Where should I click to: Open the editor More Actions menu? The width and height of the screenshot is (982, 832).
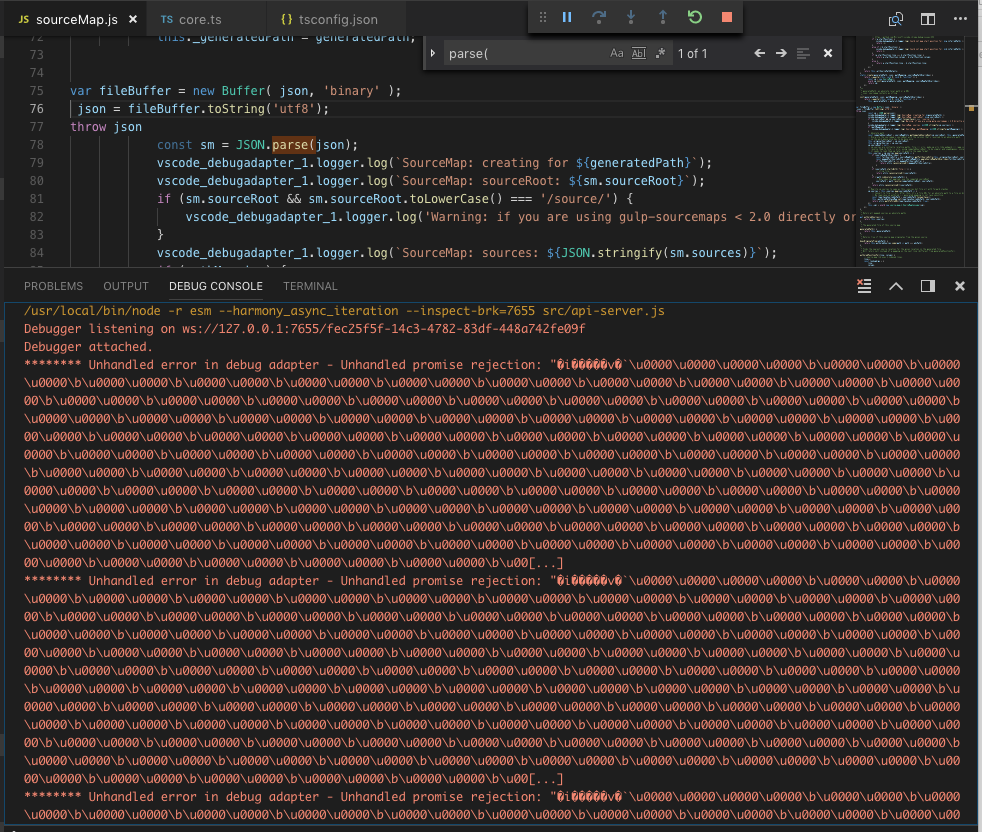[x=960, y=19]
